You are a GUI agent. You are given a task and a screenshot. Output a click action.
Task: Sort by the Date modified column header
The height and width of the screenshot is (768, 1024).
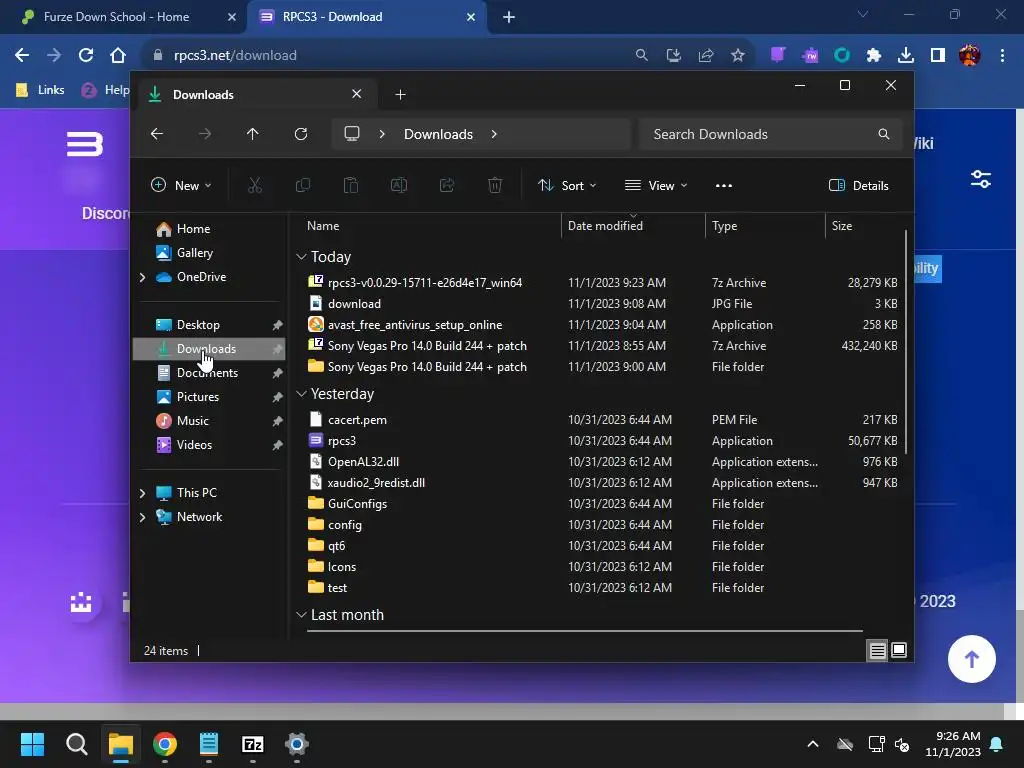coord(605,226)
